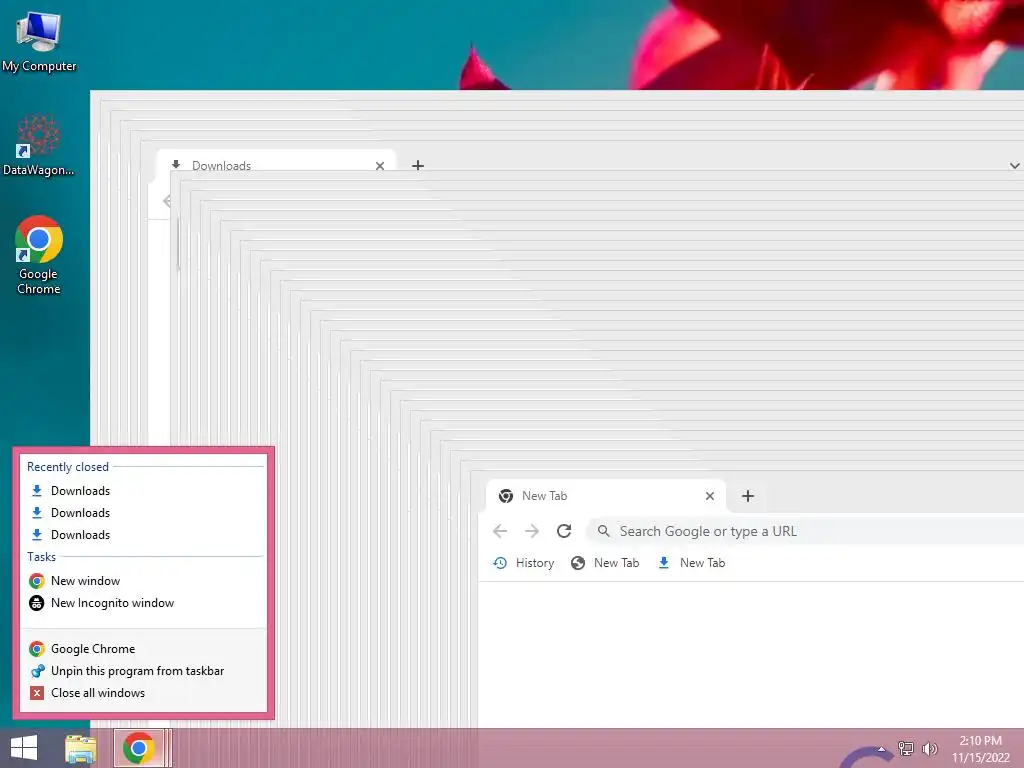Open the New Tab bookmark with globe icon

point(605,563)
